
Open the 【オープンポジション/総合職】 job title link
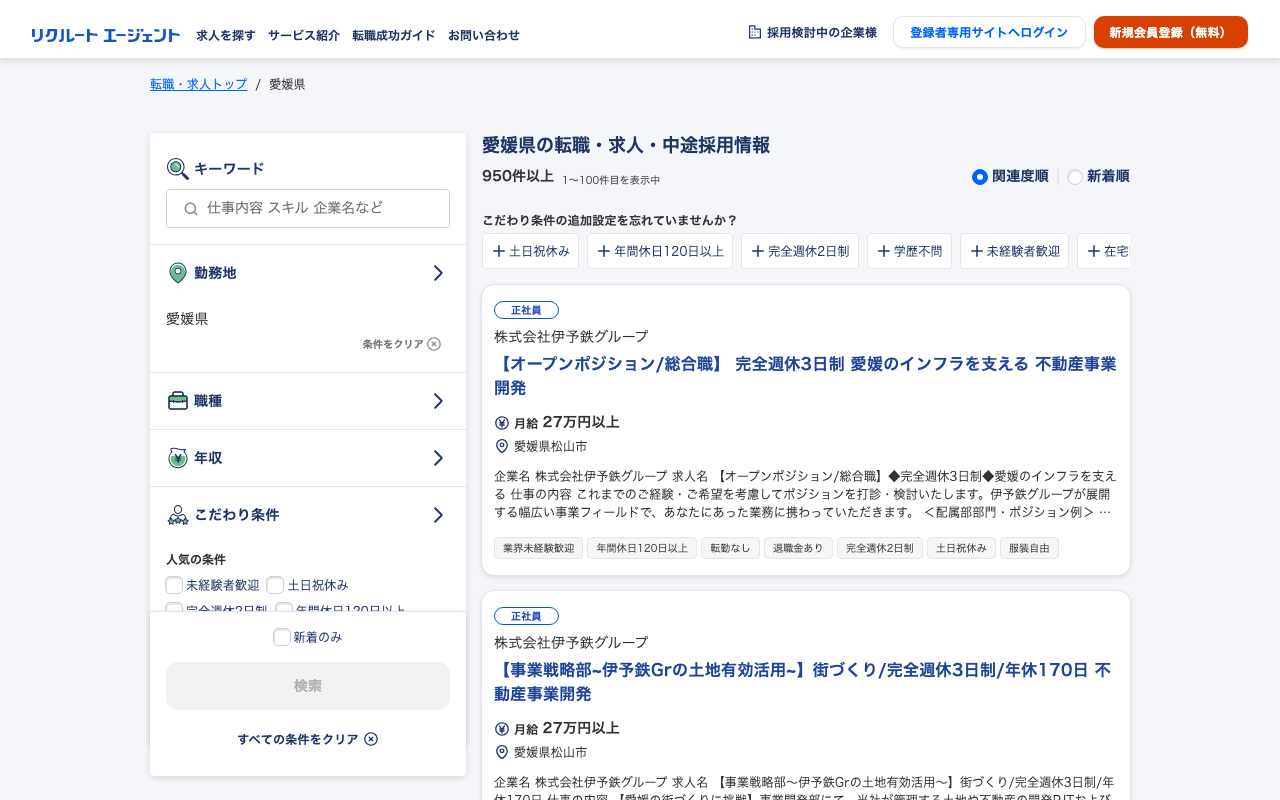tap(806, 375)
